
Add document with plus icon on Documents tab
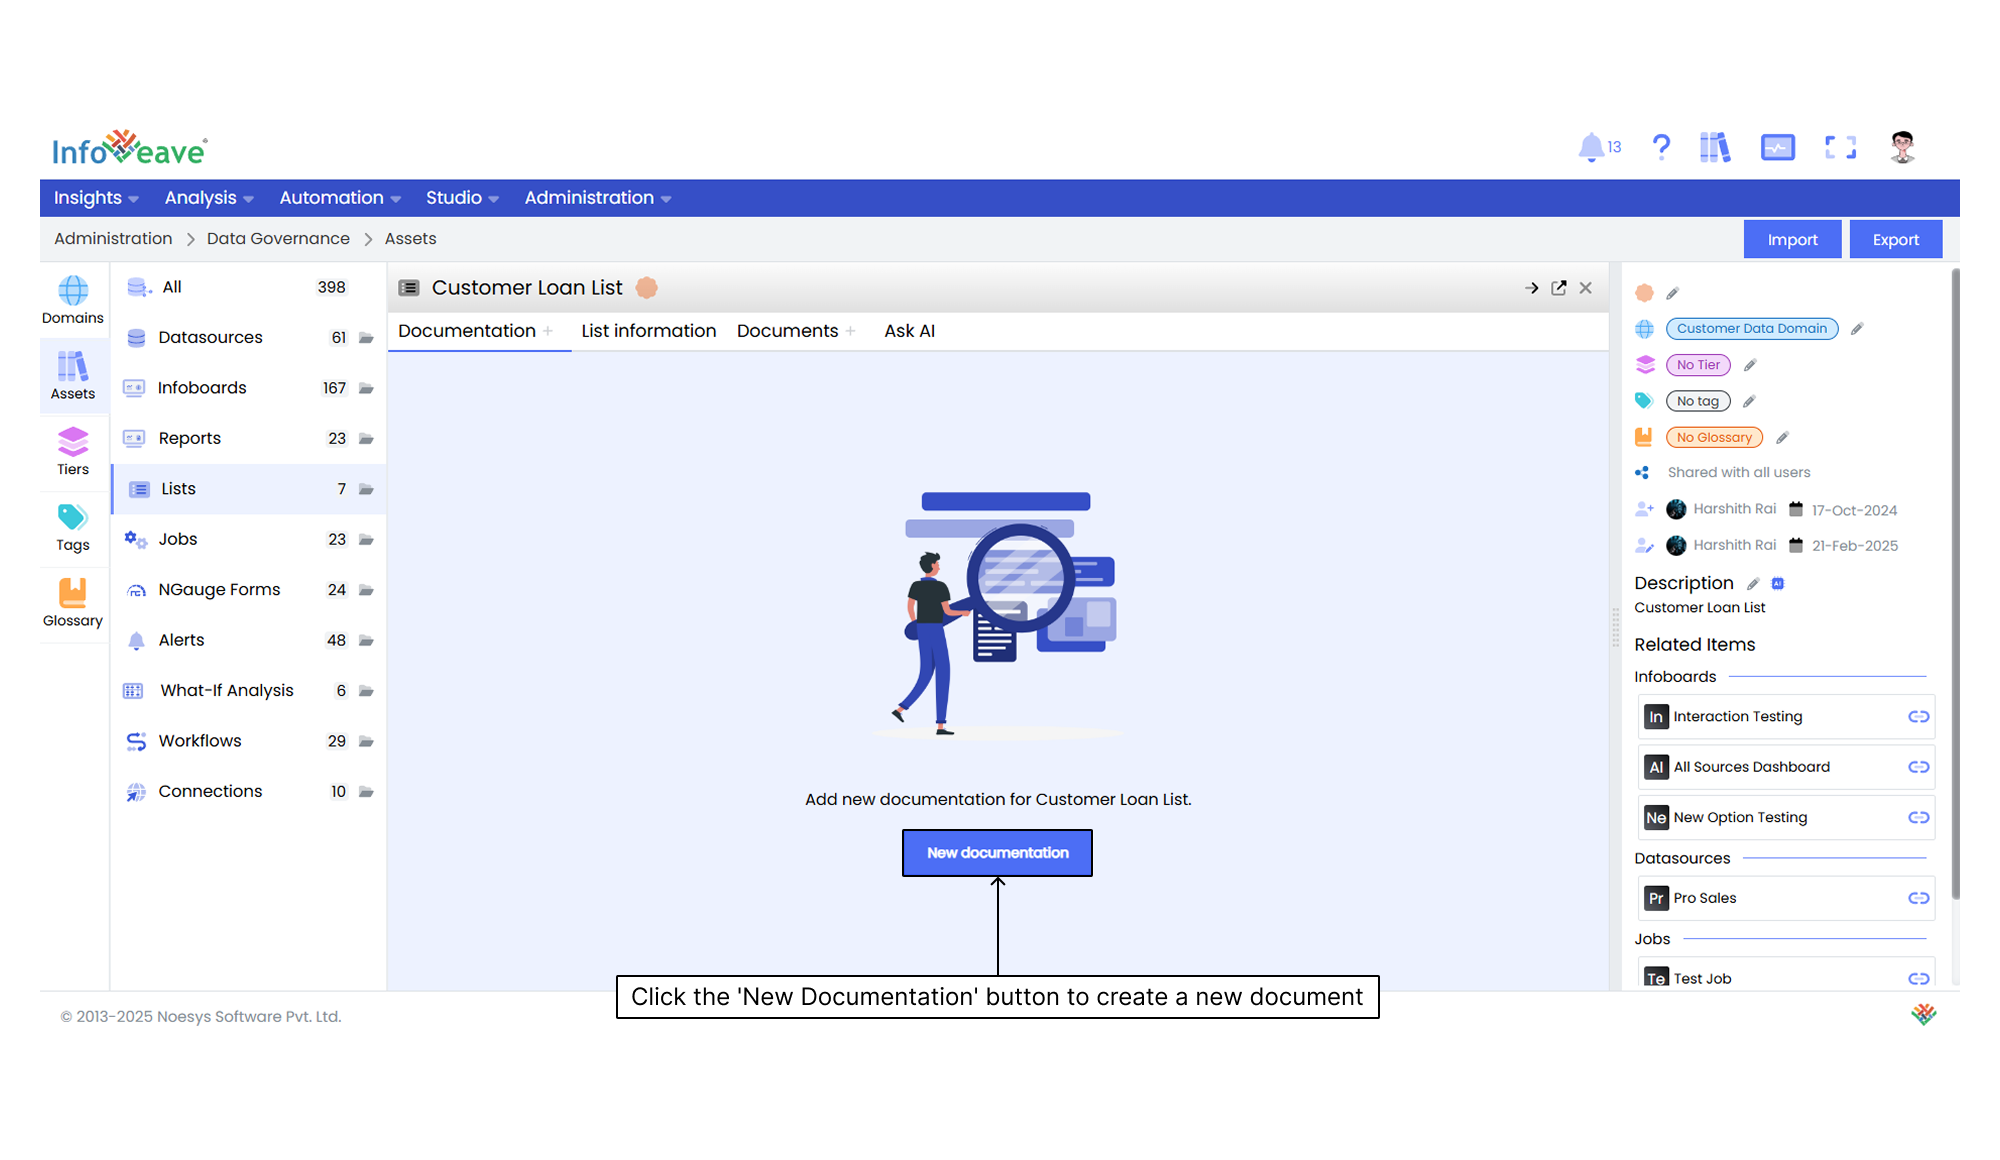[x=850, y=331]
